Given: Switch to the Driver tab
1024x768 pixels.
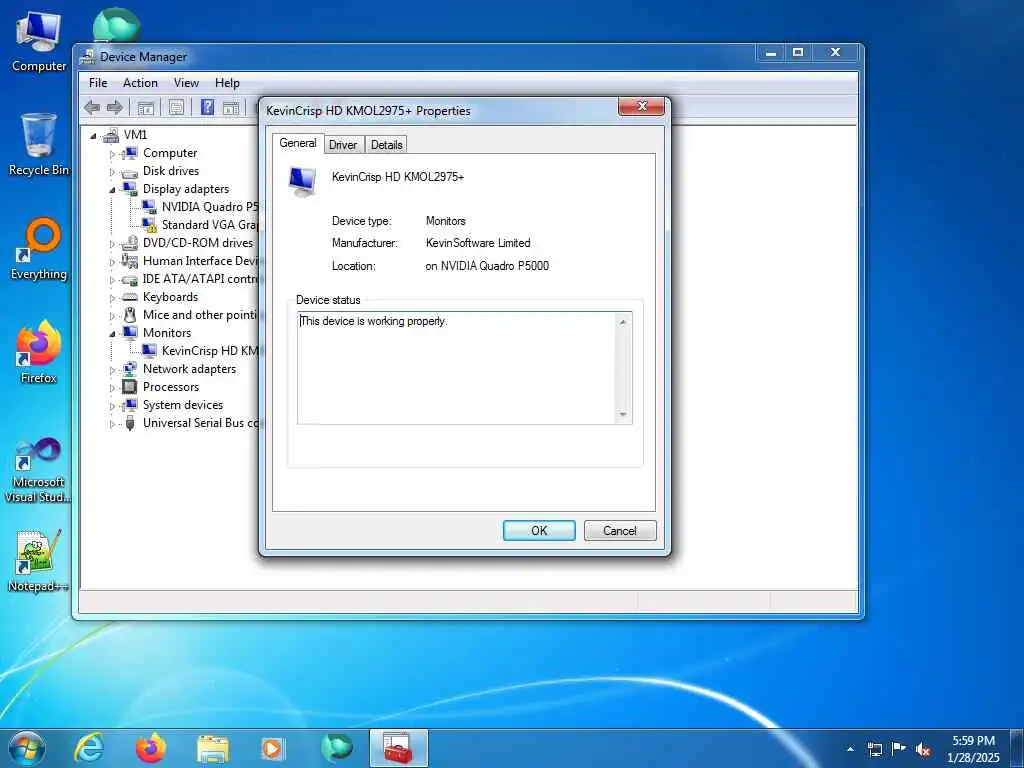Looking at the screenshot, I should point(343,145).
